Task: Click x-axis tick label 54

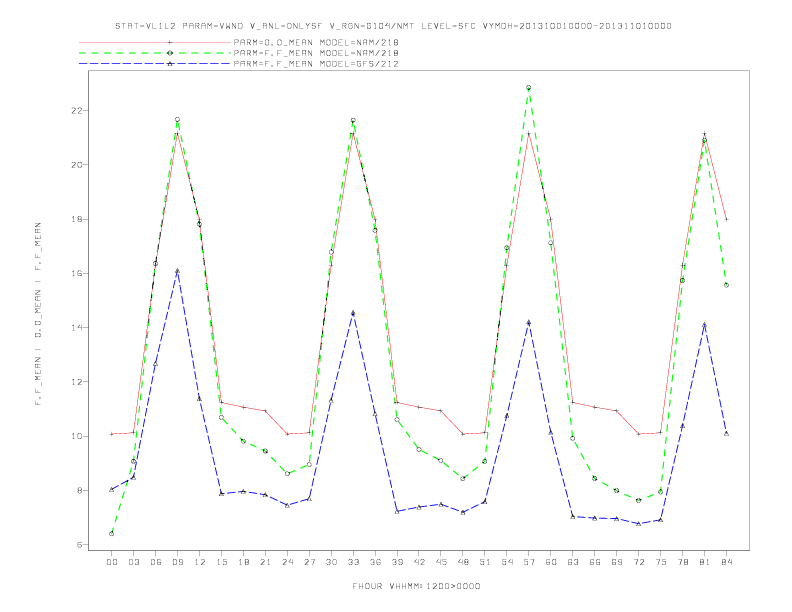Action: pos(507,562)
